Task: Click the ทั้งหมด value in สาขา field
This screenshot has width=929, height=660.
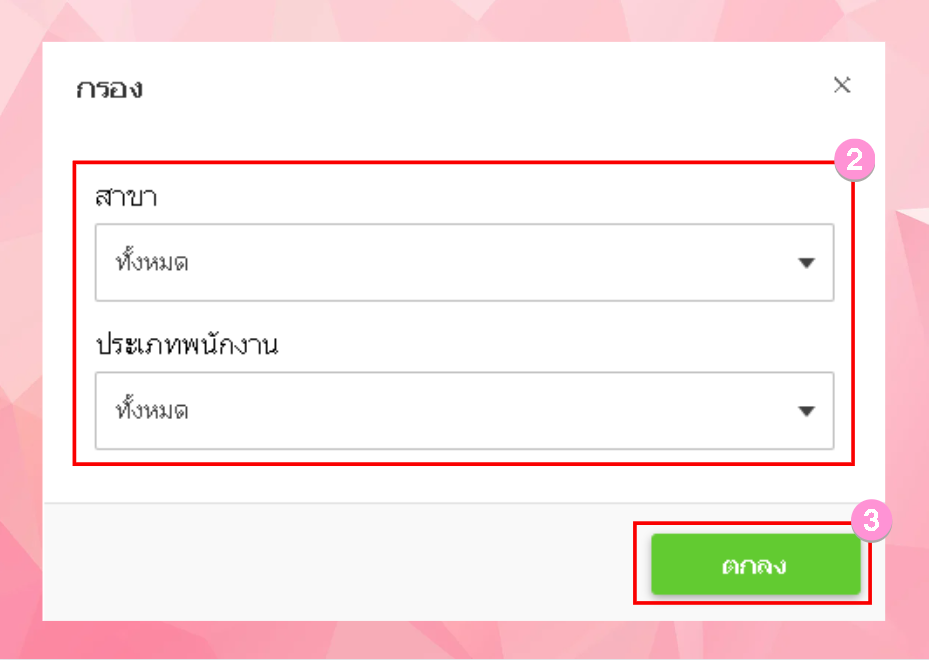Action: [153, 263]
